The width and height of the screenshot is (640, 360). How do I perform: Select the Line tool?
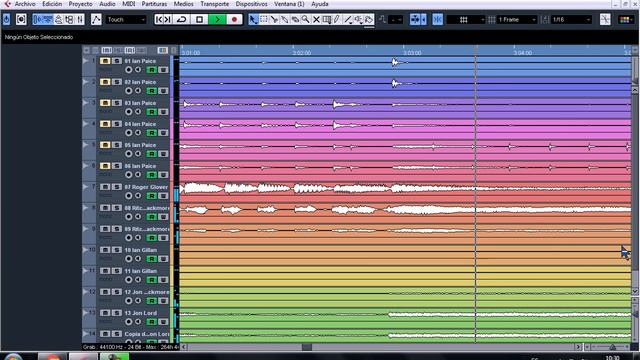(x=347, y=19)
